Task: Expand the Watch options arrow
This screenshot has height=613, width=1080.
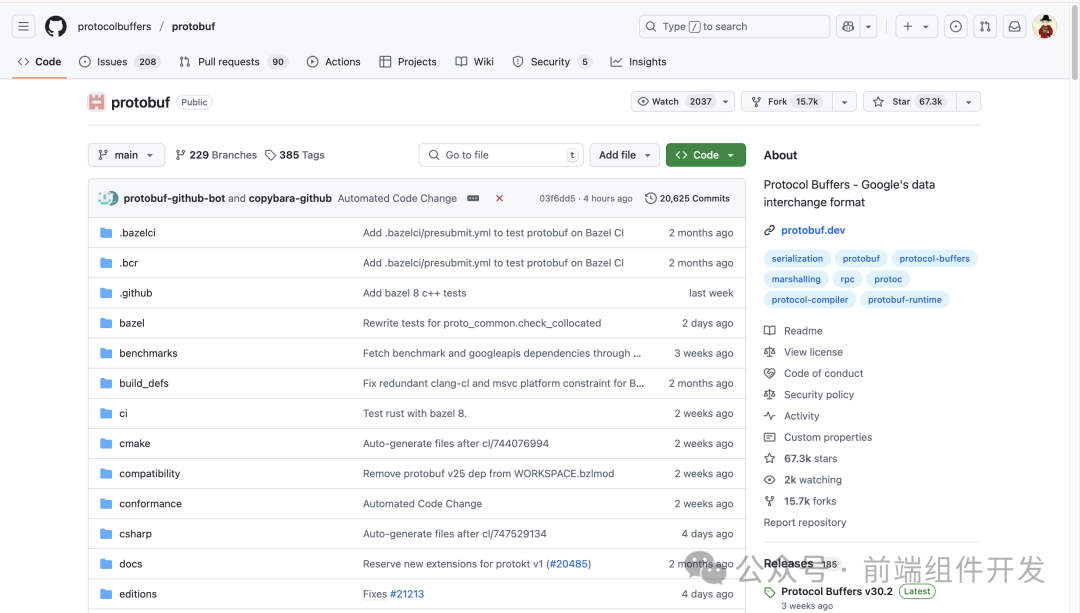Action: point(725,102)
